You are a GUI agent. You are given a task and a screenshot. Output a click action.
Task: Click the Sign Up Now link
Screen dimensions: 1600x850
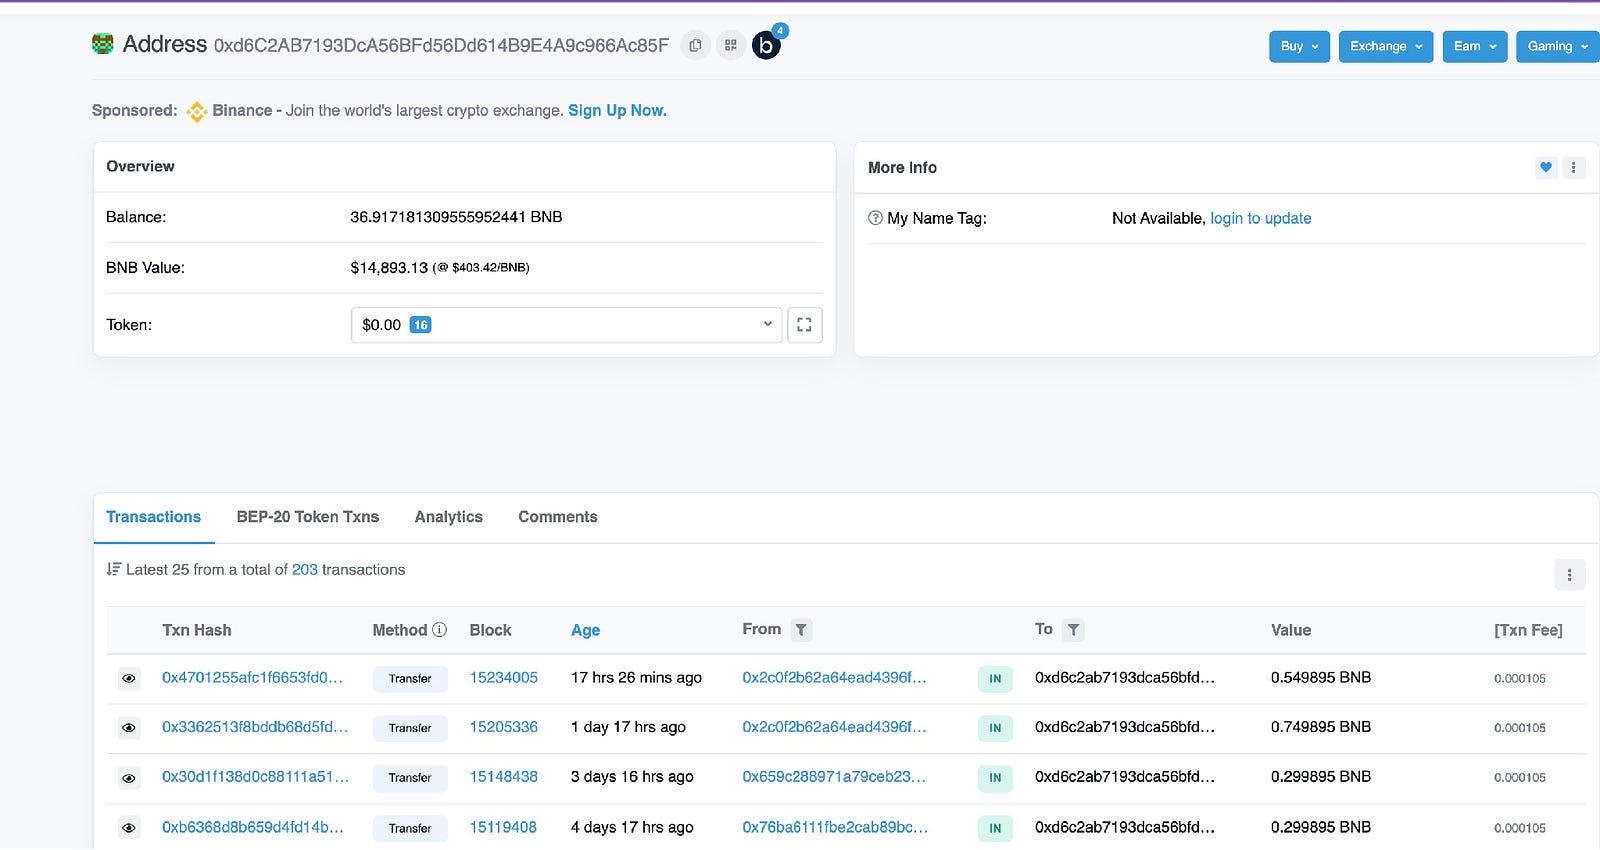click(617, 111)
